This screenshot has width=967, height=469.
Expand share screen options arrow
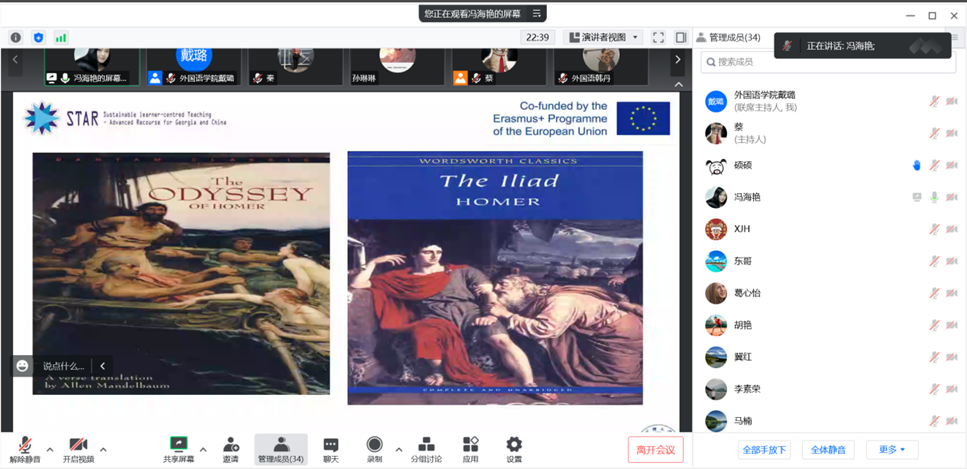(203, 449)
